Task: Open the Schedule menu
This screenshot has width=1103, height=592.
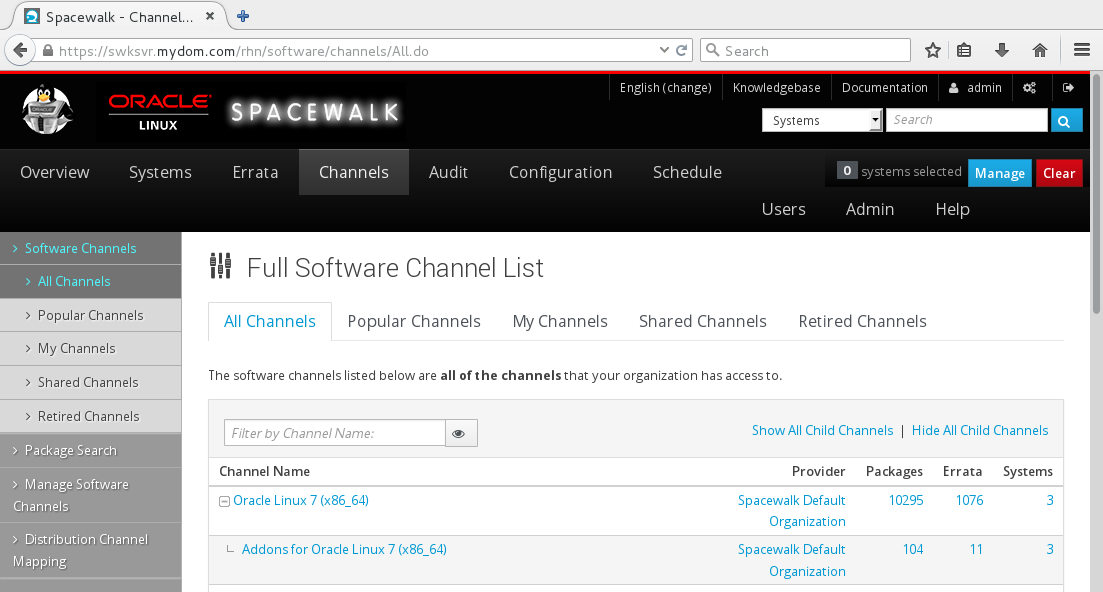Action: click(x=687, y=172)
